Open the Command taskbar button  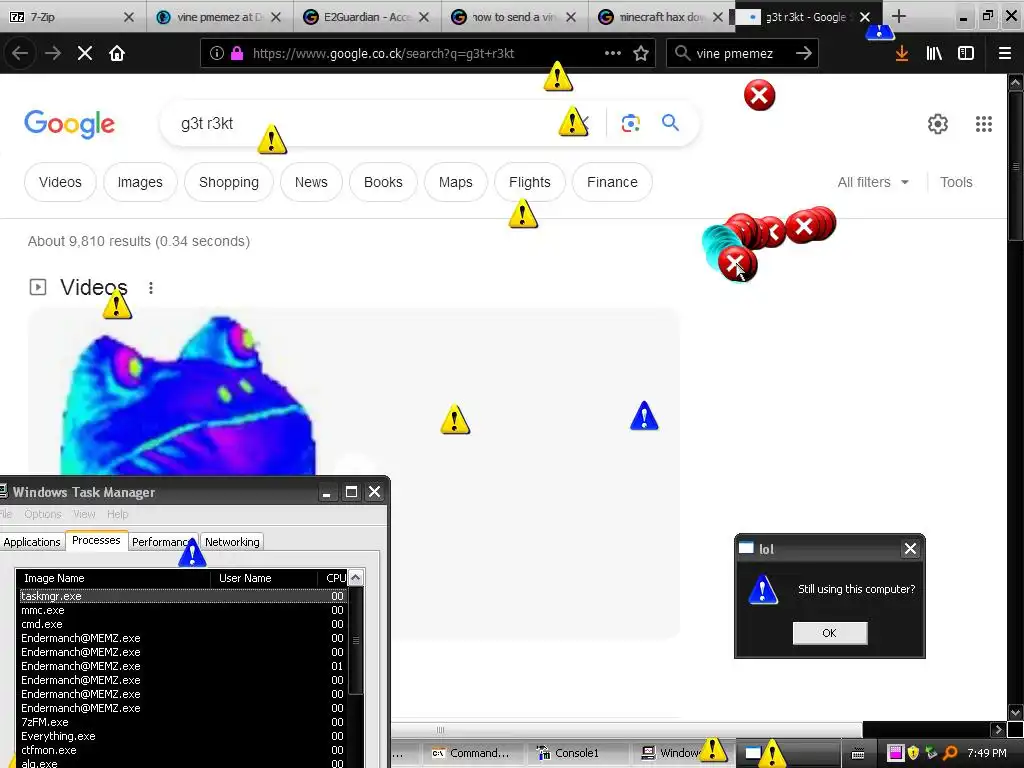(x=472, y=753)
